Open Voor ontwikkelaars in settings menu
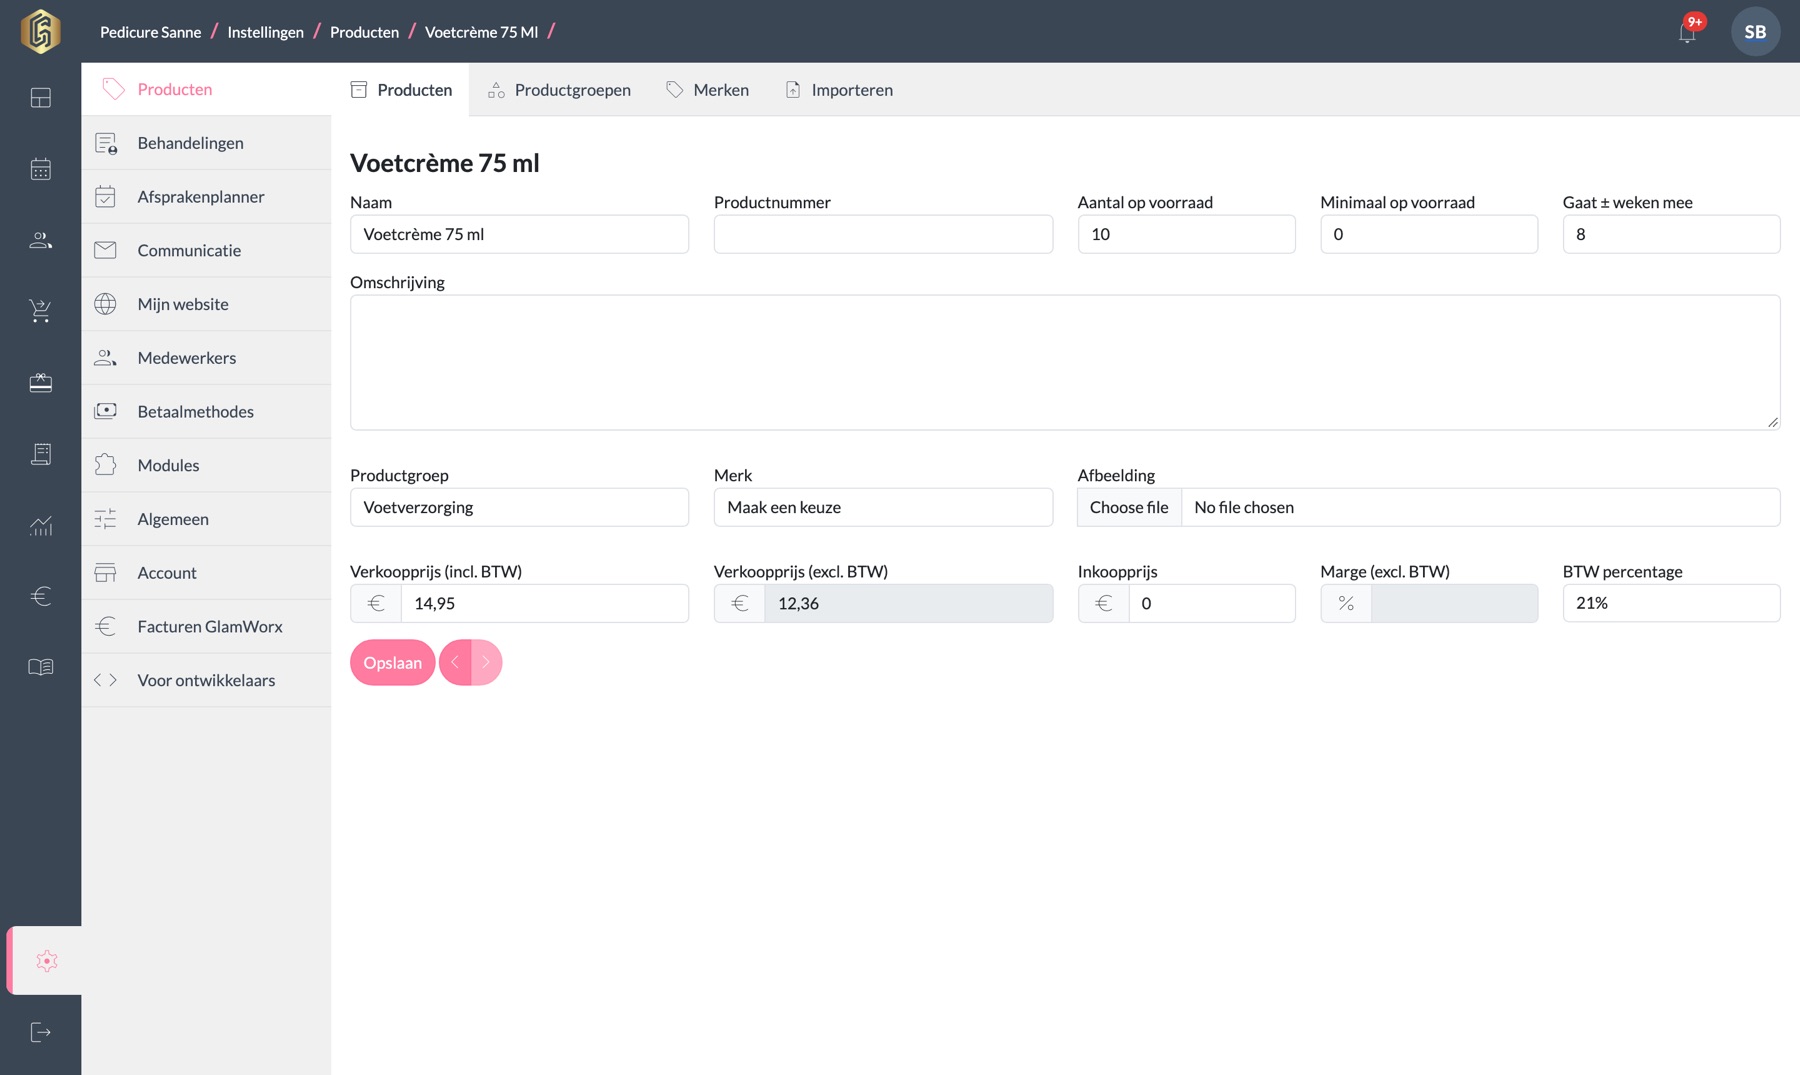The width and height of the screenshot is (1800, 1075). click(206, 680)
